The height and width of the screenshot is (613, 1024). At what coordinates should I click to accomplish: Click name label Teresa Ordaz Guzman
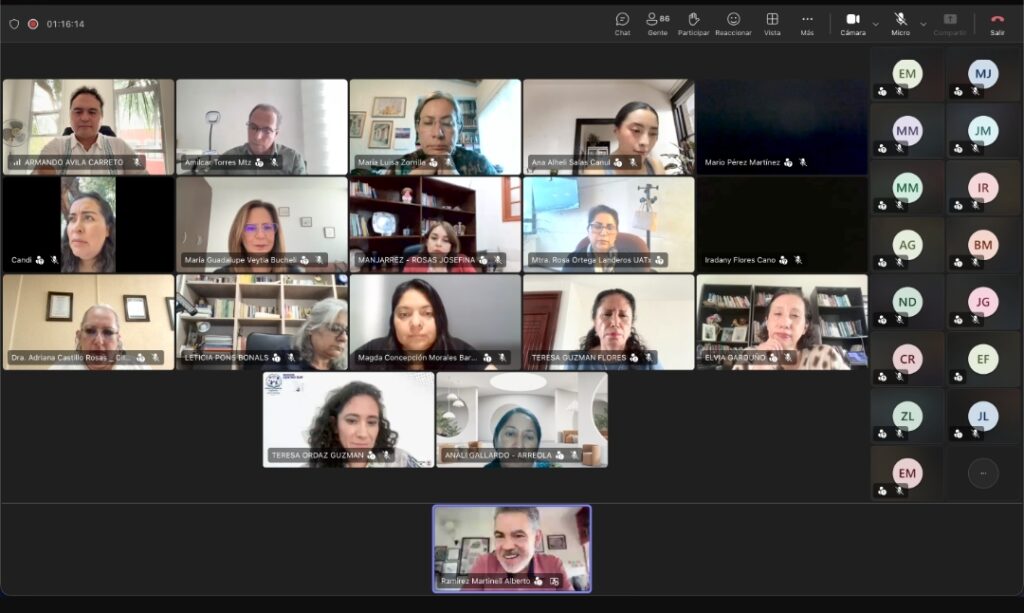(317, 455)
